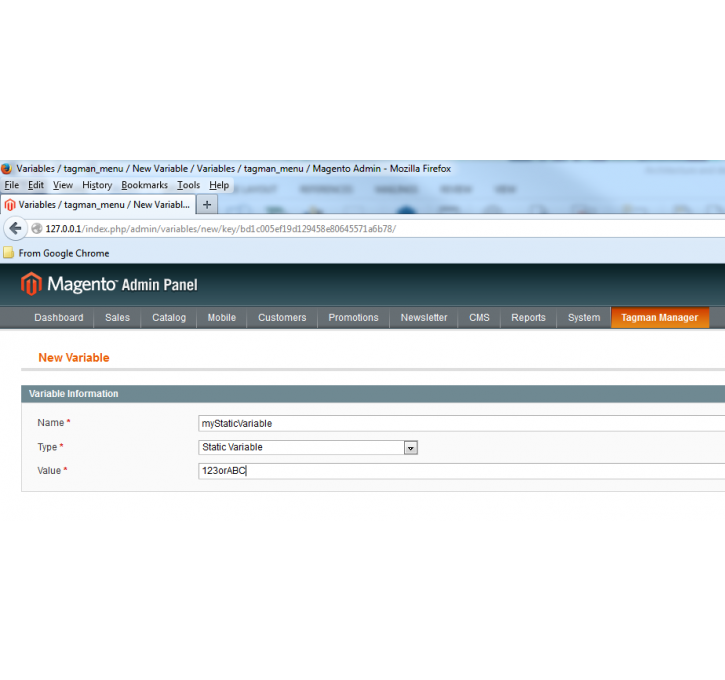Open the History menu
Screen dimensions: 725x680
click(x=97, y=185)
